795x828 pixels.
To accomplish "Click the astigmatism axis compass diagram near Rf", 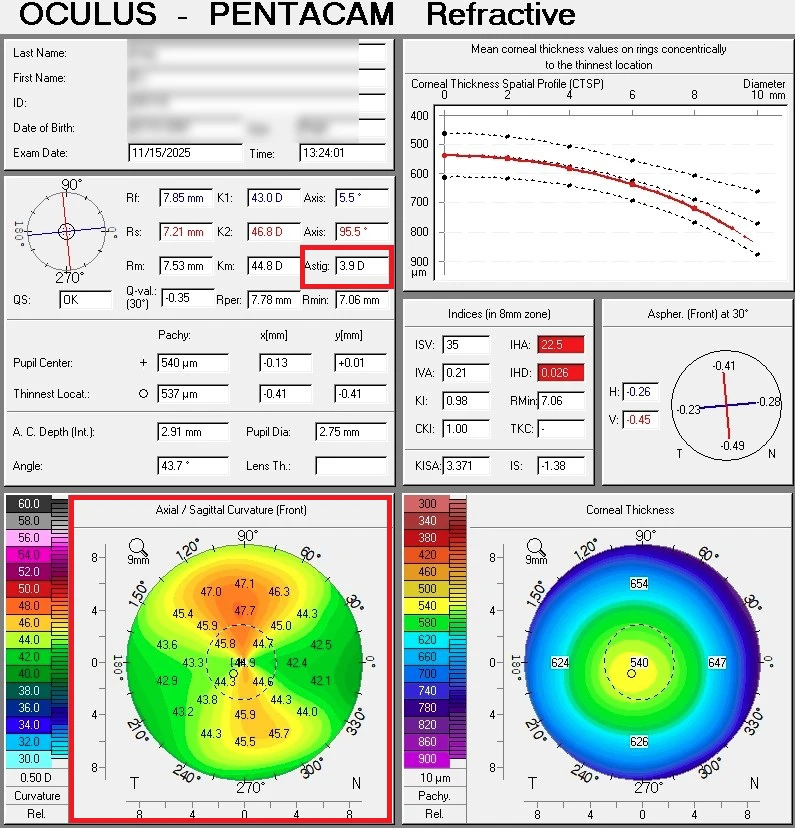I will (x=67, y=231).
